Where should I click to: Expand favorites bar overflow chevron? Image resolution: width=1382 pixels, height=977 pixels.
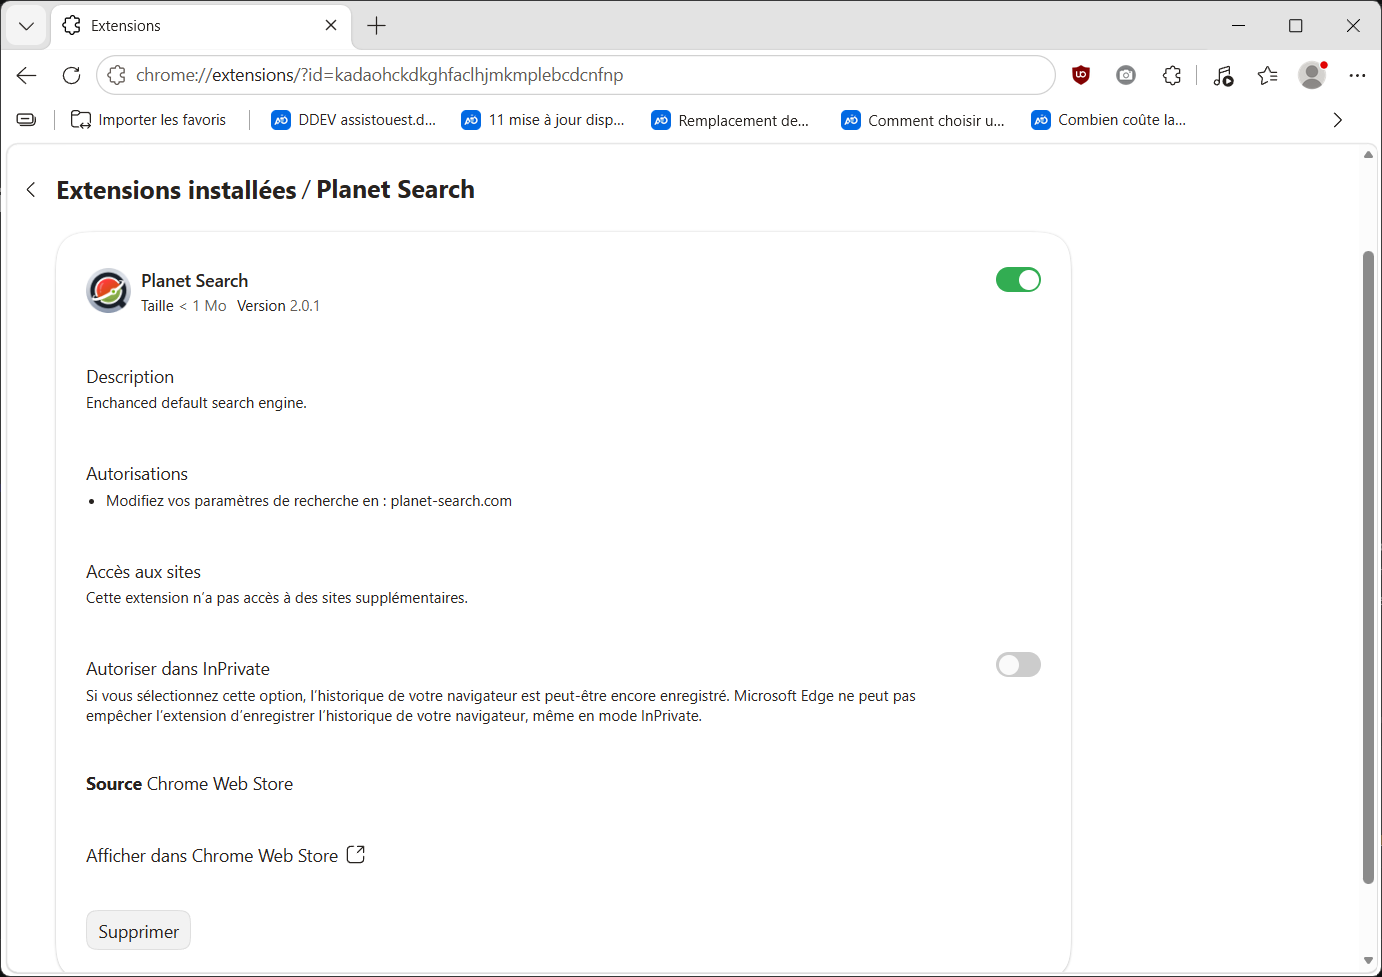pos(1338,120)
